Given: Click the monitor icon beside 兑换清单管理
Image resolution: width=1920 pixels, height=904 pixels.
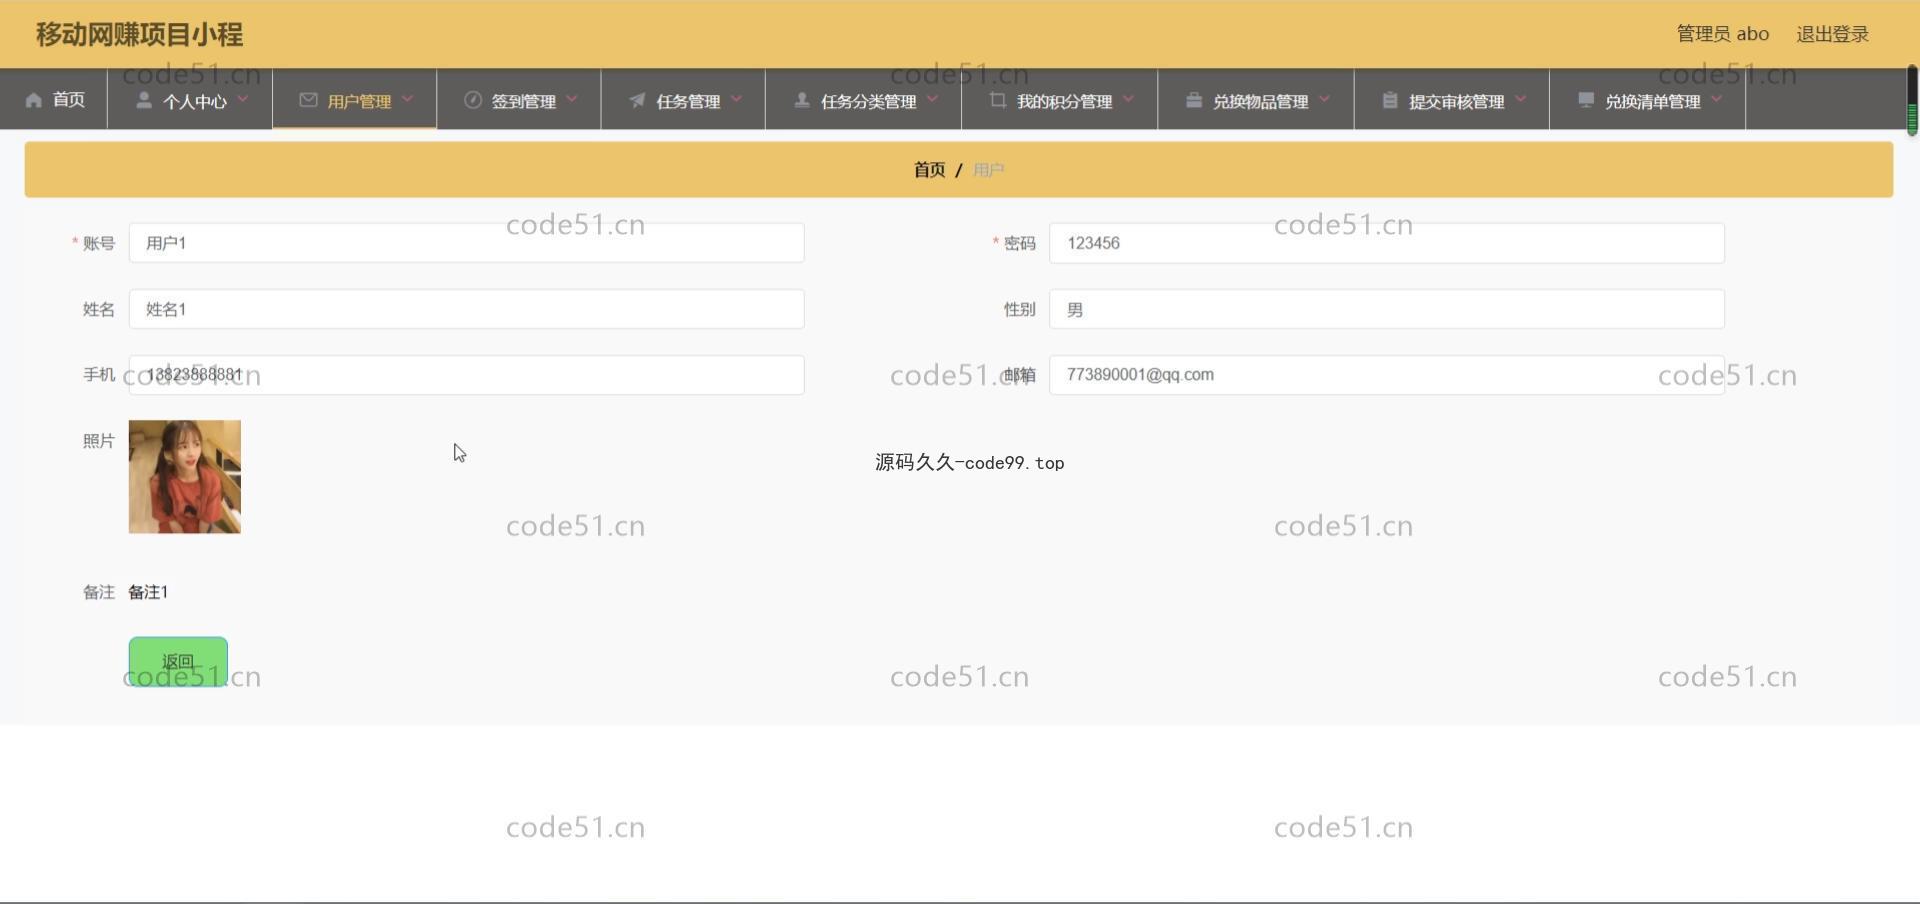Looking at the screenshot, I should pos(1586,100).
